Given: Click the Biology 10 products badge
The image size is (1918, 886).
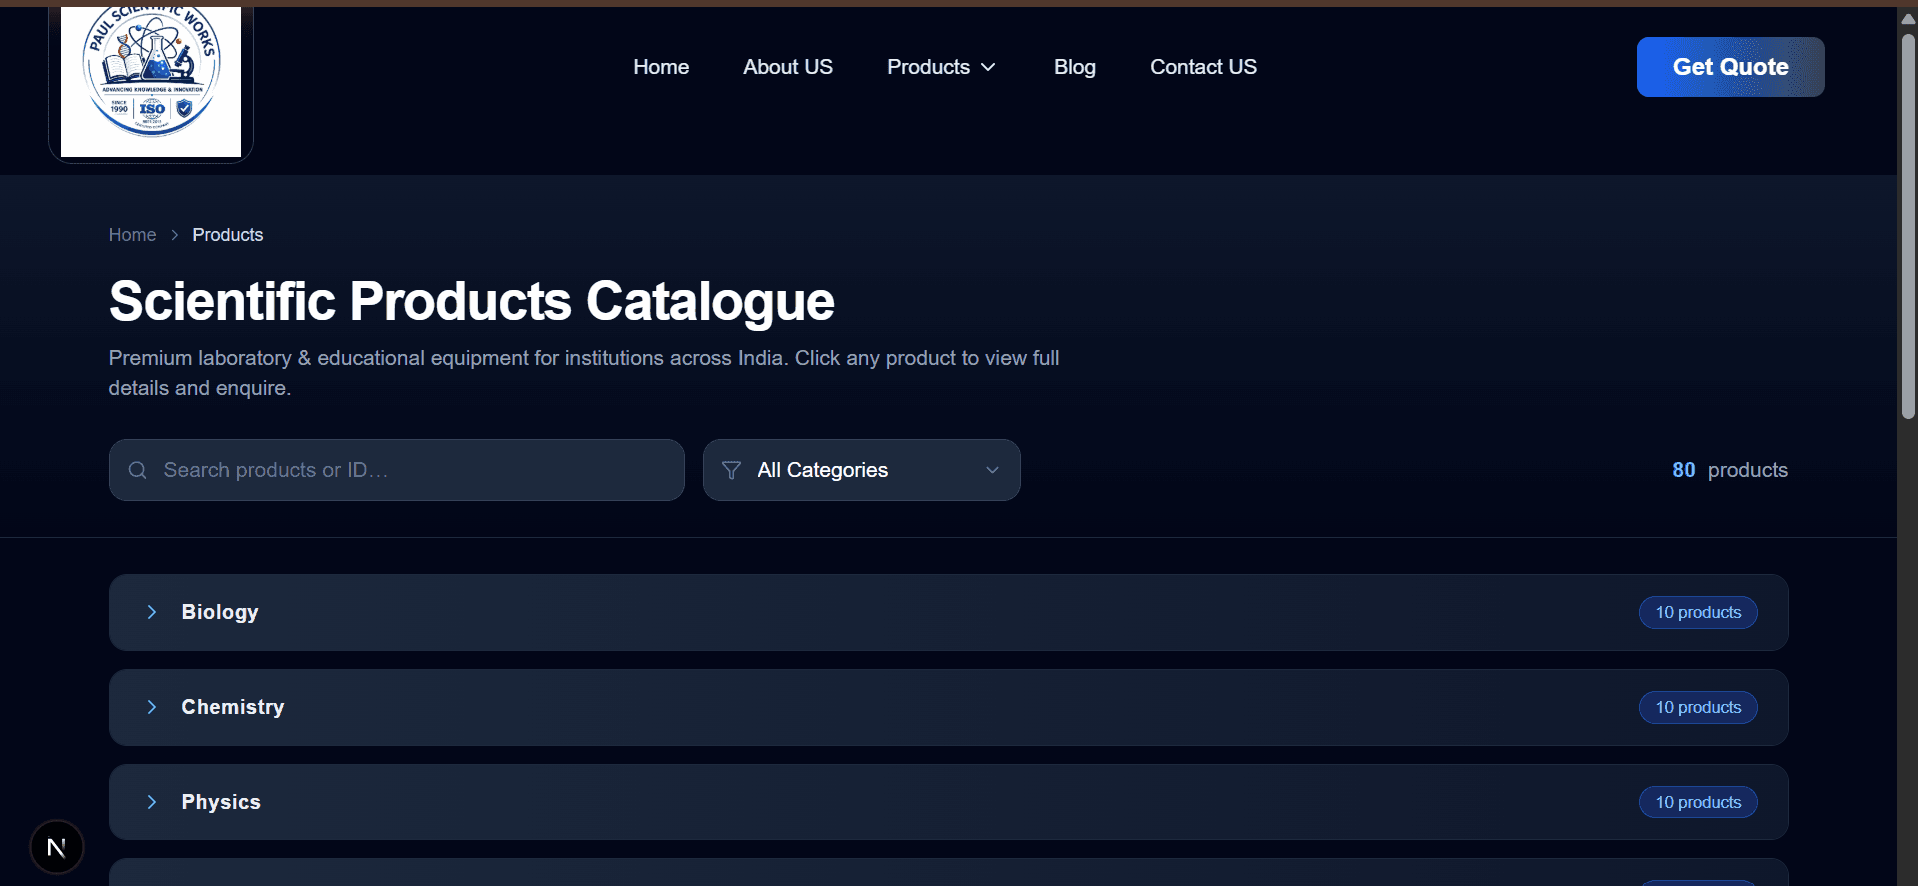Looking at the screenshot, I should (1698, 612).
